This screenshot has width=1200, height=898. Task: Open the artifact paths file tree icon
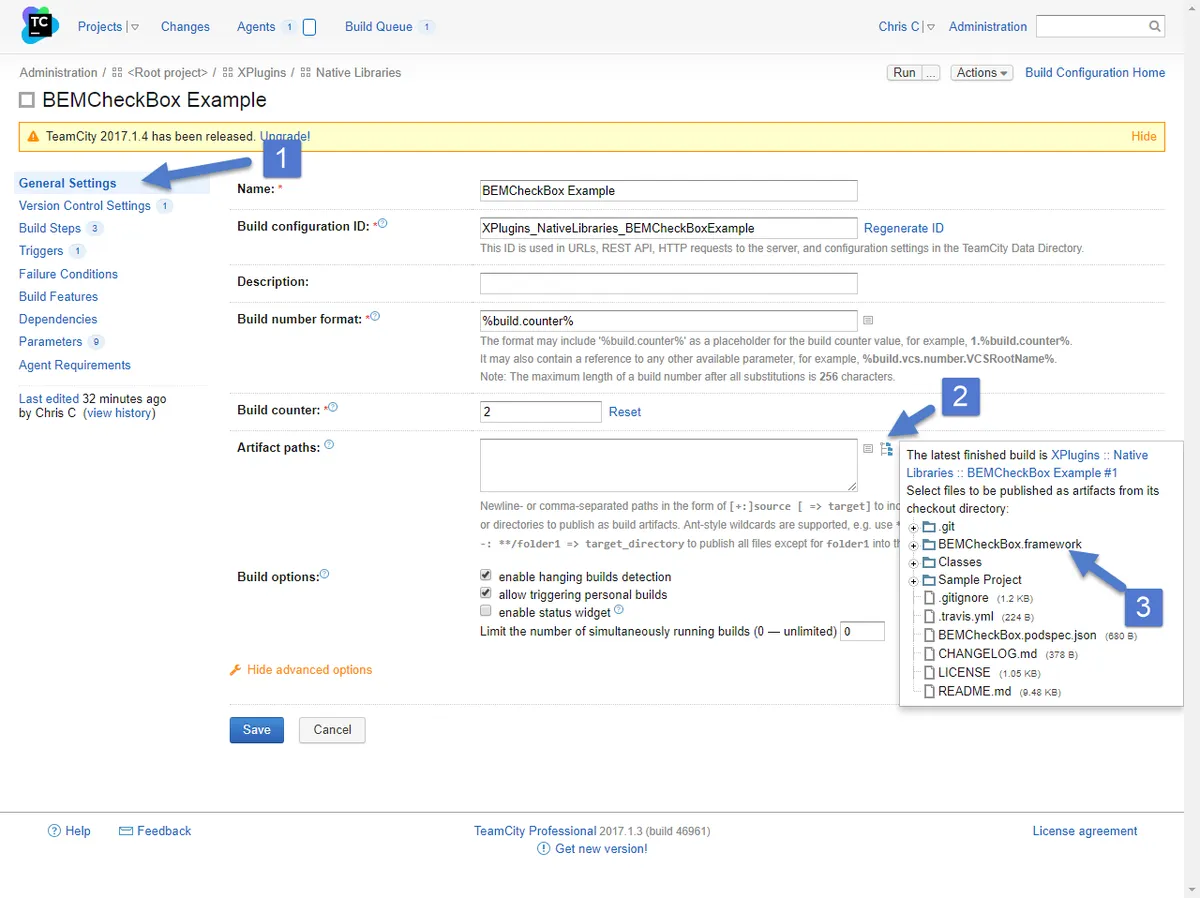point(886,449)
